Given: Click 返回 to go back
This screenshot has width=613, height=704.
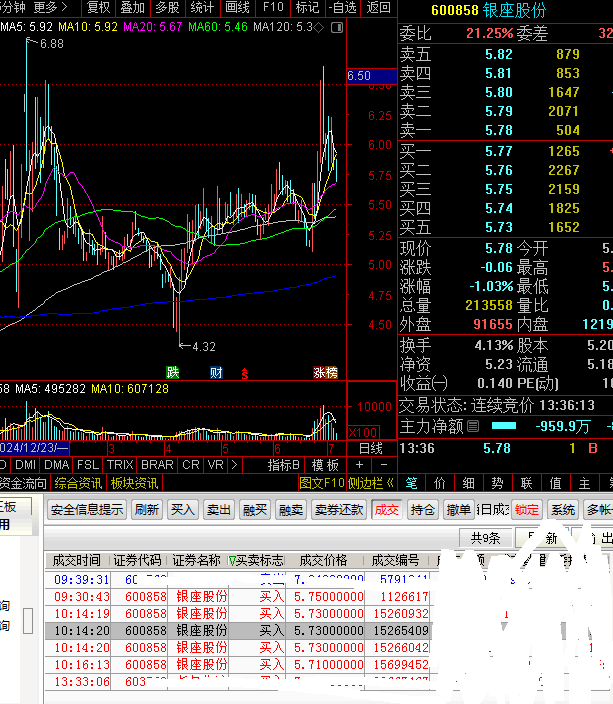Looking at the screenshot, I should click(x=378, y=7).
